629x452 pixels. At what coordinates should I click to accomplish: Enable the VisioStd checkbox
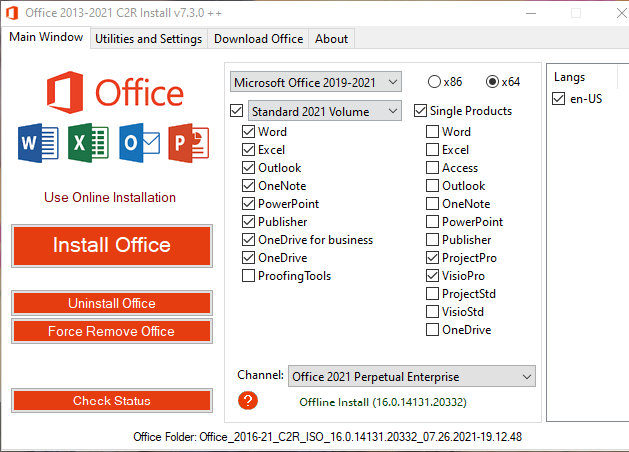(x=432, y=312)
